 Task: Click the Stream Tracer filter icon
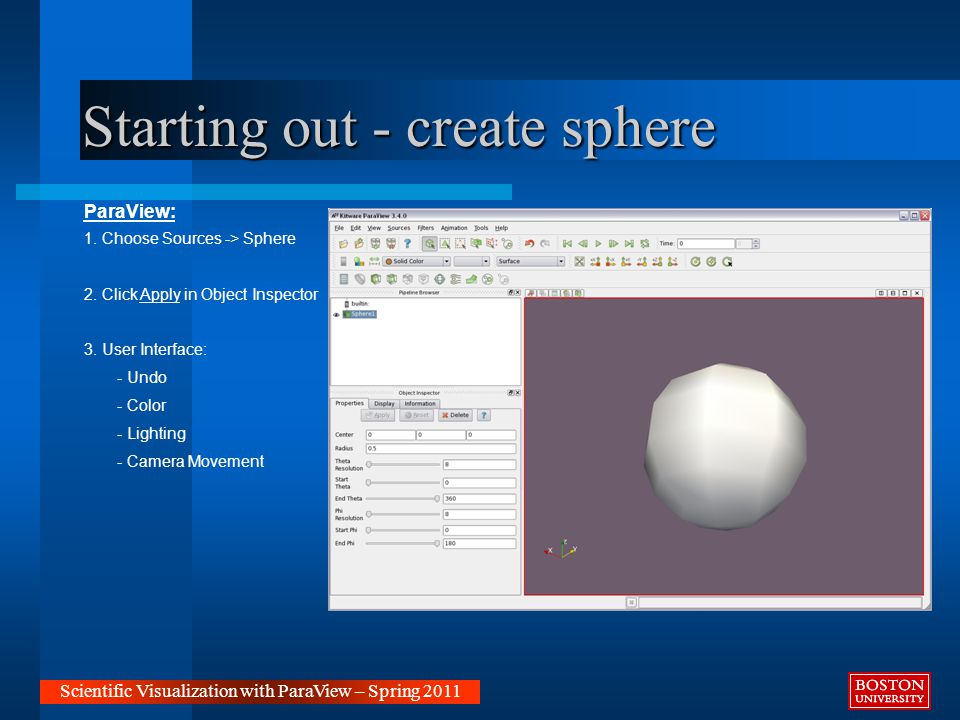click(x=456, y=279)
